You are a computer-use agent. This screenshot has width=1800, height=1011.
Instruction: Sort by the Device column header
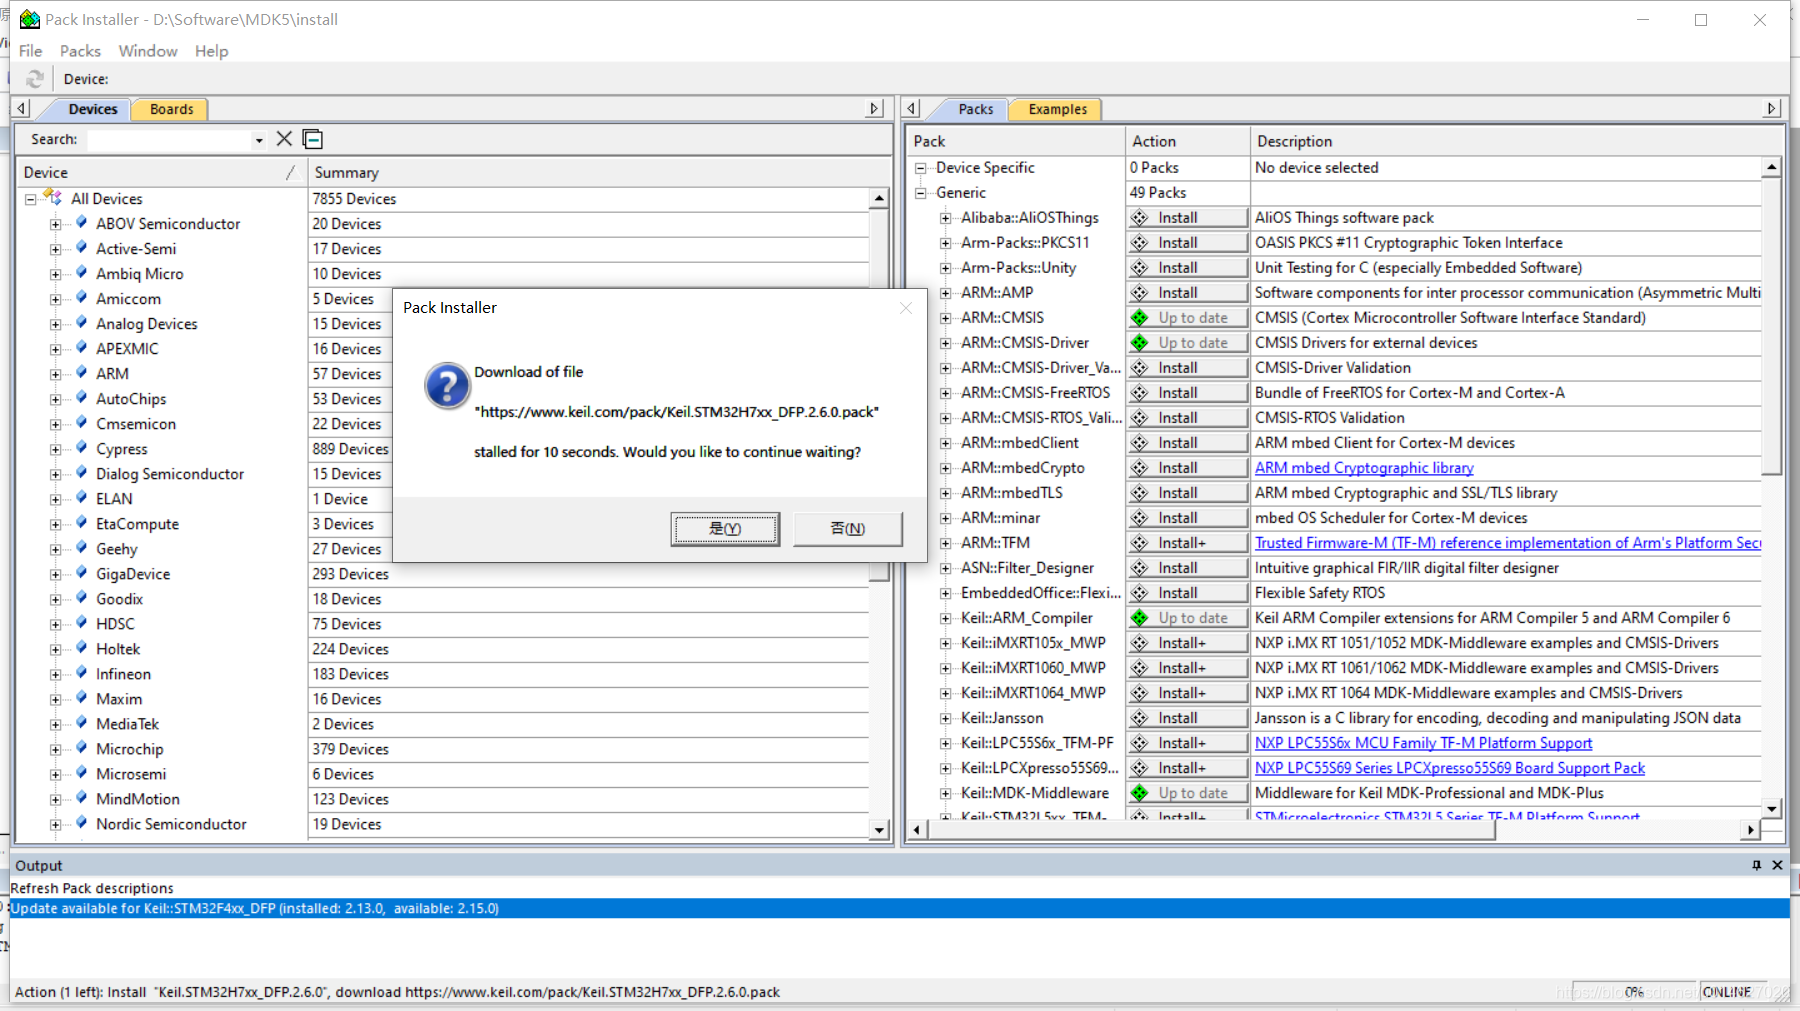tap(162, 172)
